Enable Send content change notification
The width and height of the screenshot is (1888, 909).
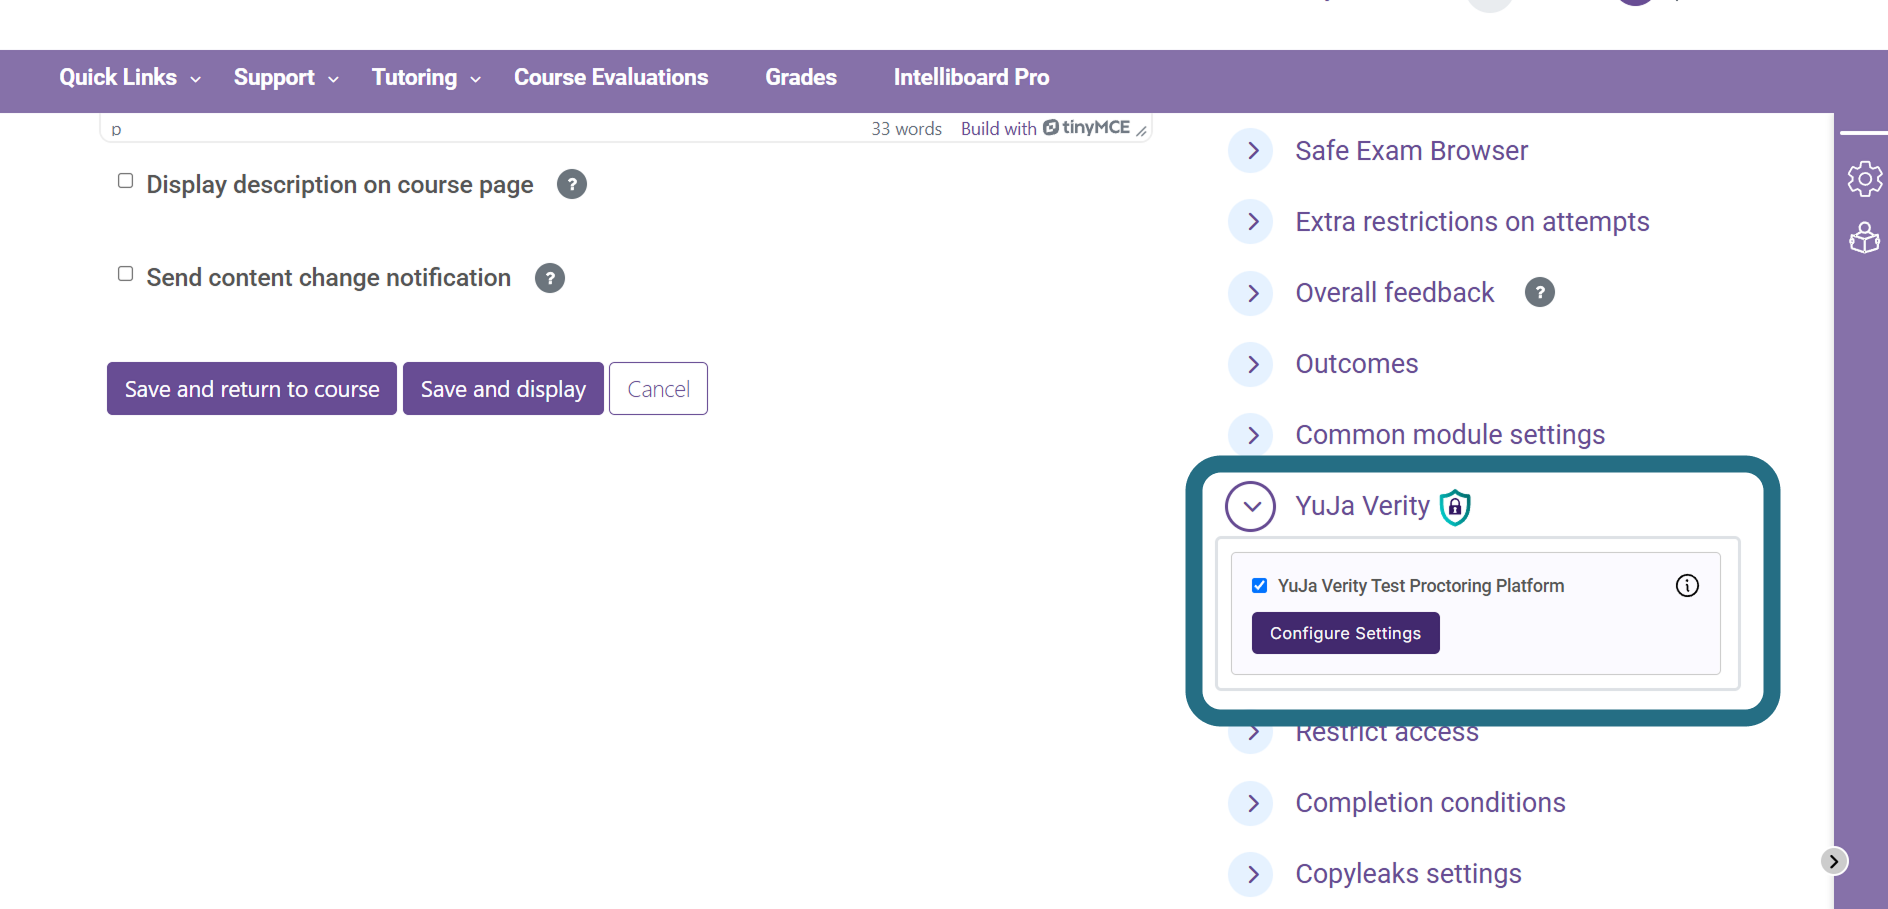pos(125,274)
